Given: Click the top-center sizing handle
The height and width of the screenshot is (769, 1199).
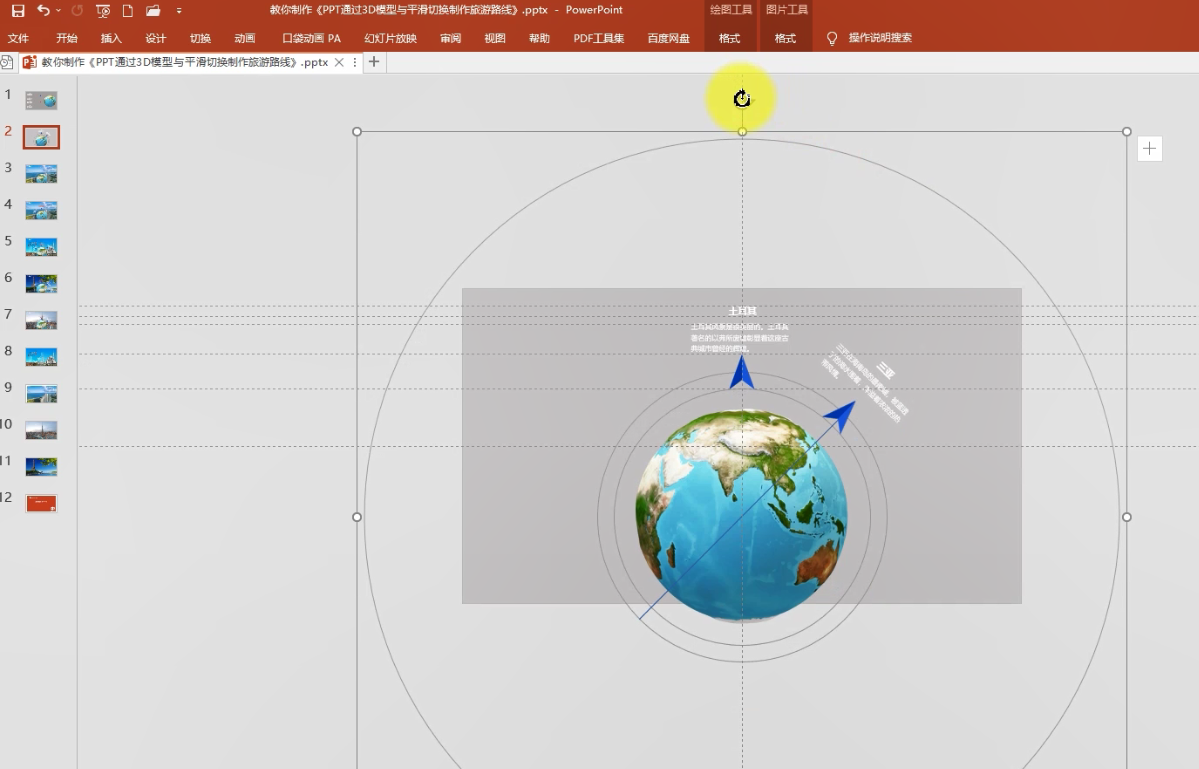Looking at the screenshot, I should click(742, 131).
